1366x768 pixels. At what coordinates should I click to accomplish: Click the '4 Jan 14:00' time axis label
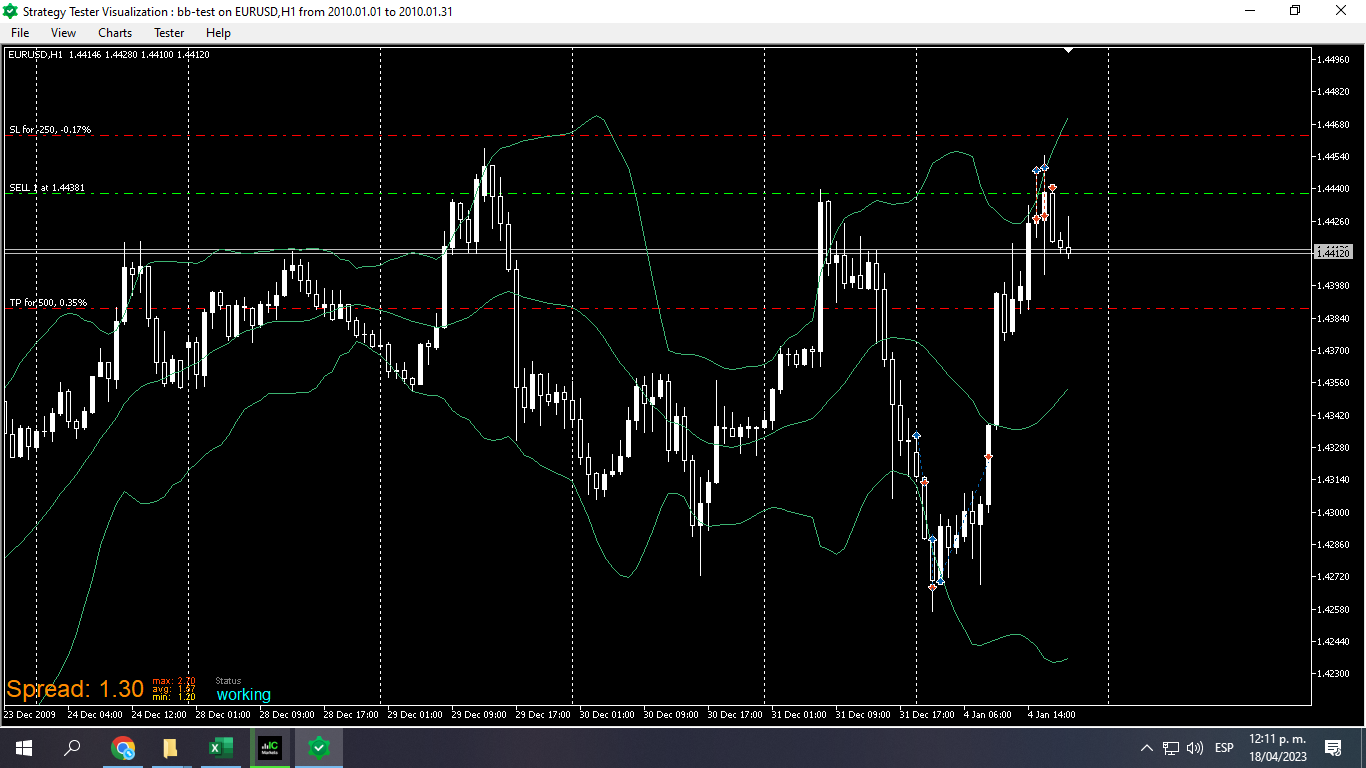(x=1052, y=715)
